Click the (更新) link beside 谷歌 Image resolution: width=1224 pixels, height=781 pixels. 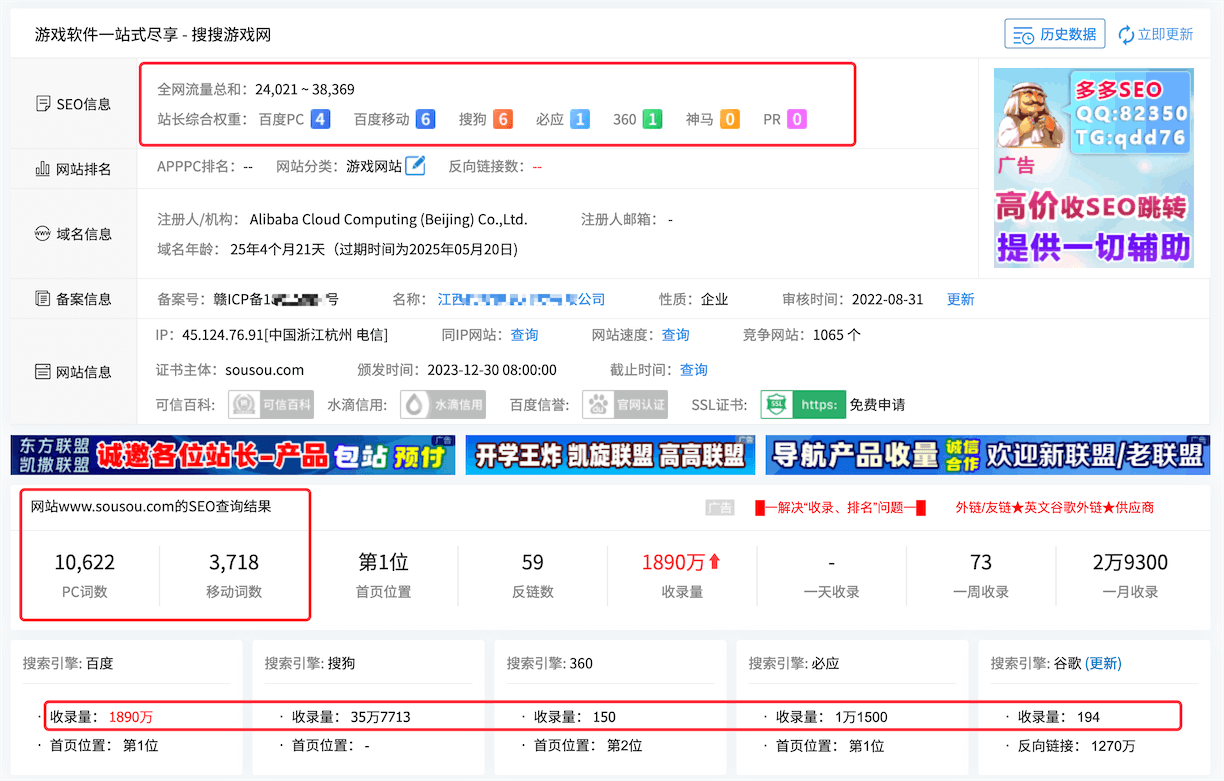click(x=1103, y=663)
